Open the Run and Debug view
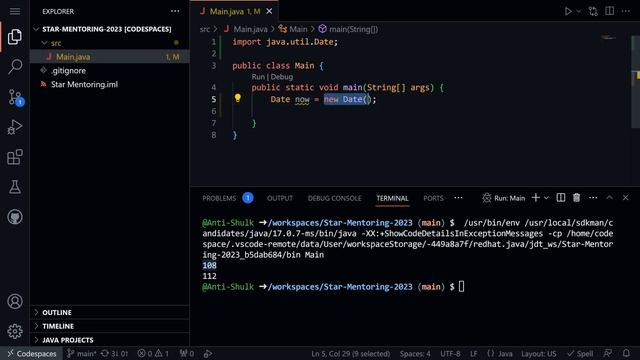 coord(15,127)
